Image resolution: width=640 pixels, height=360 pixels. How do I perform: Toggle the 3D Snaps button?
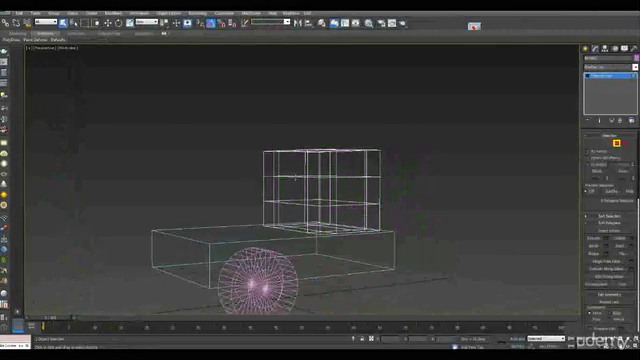[x=200, y=23]
